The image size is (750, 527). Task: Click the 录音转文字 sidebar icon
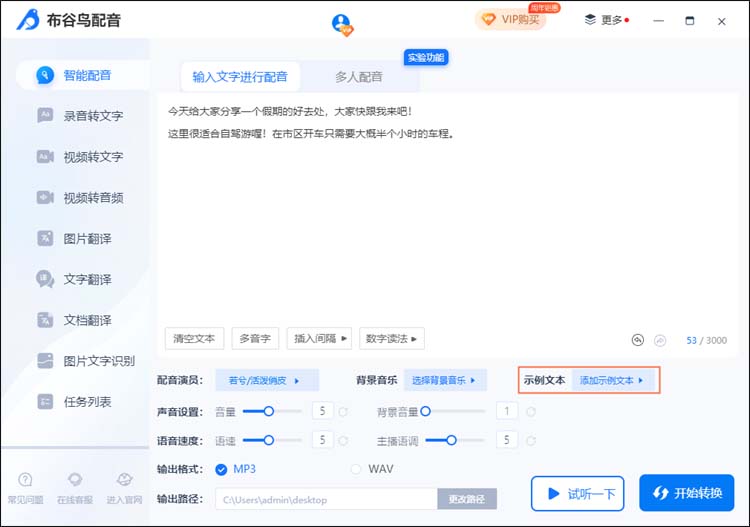(45, 115)
